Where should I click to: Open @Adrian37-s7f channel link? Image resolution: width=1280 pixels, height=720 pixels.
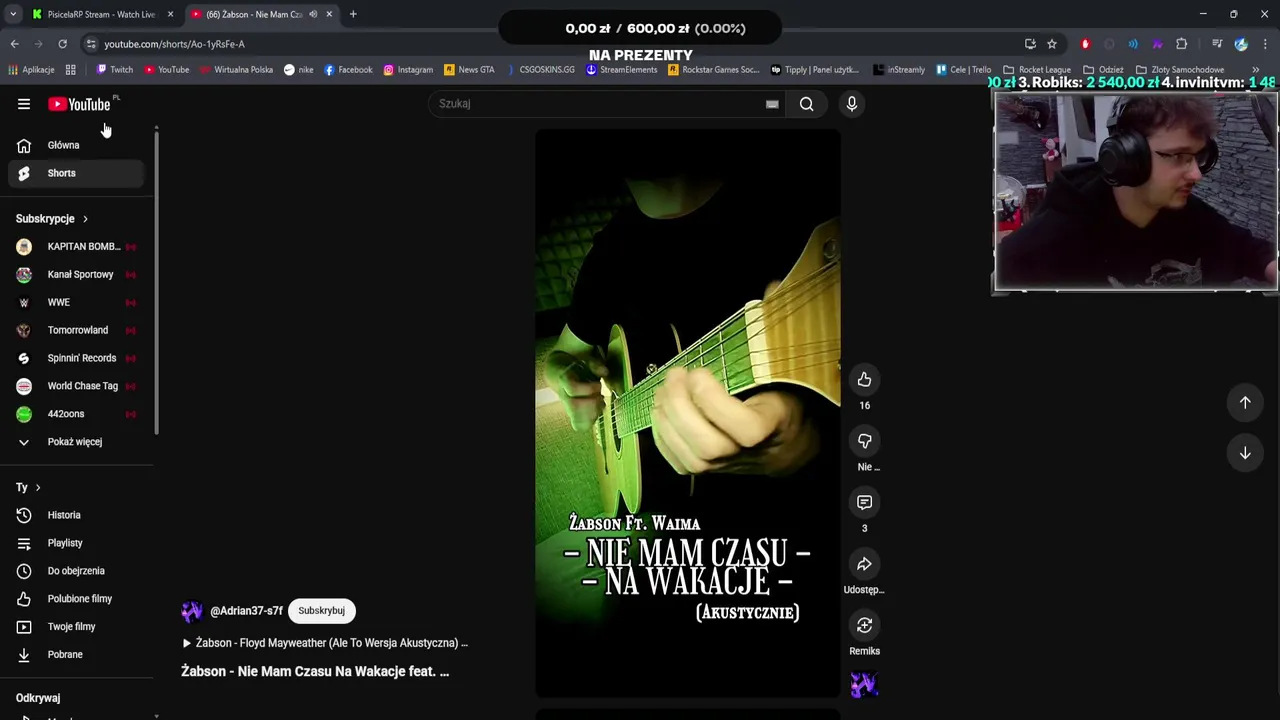pos(246,611)
